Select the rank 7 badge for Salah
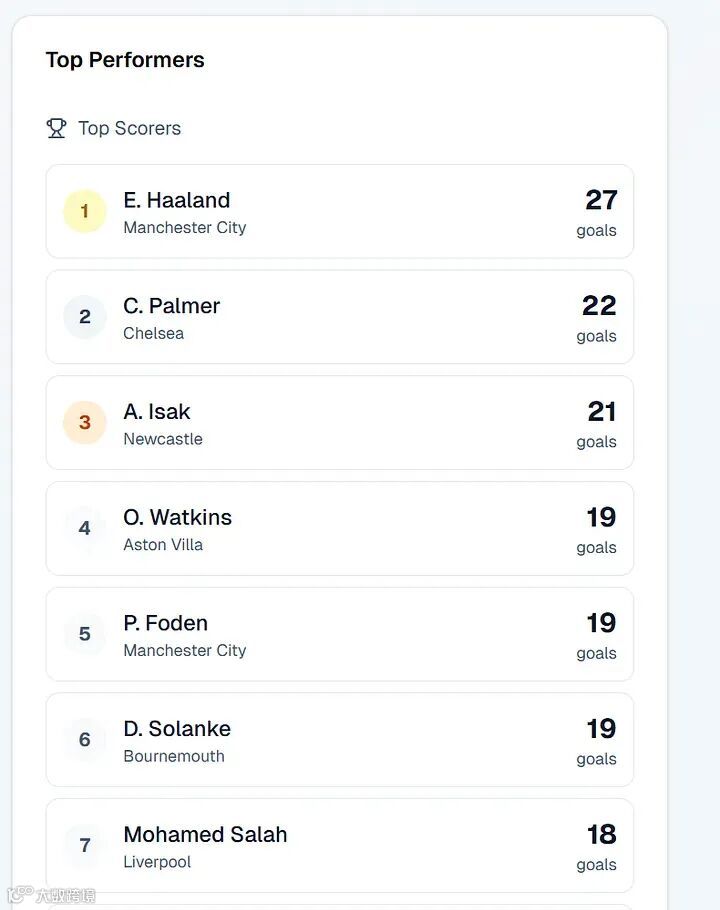Viewport: 720px width, 910px height. 85,845
